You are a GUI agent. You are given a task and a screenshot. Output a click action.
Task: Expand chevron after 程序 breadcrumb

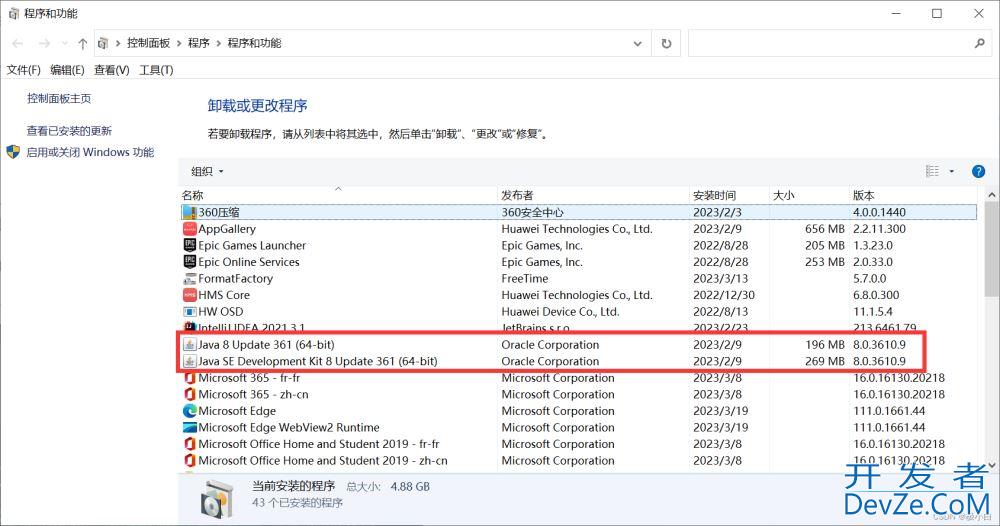(219, 43)
